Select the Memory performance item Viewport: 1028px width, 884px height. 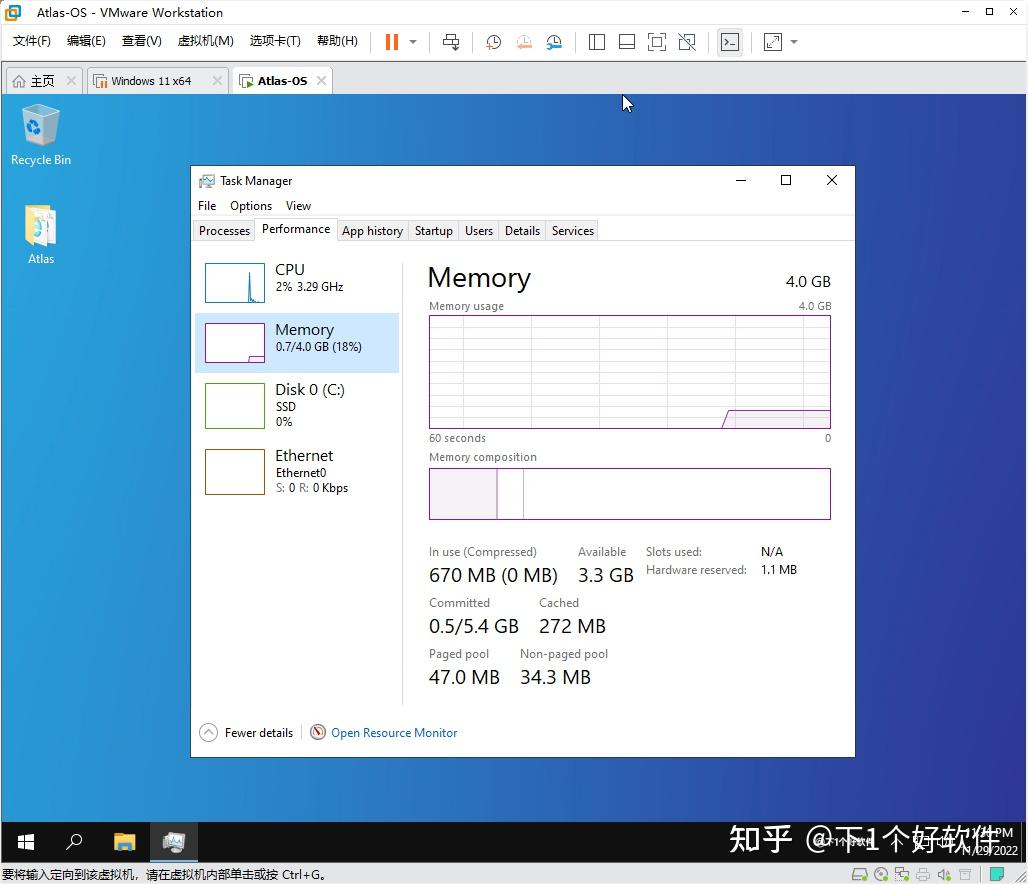(297, 343)
